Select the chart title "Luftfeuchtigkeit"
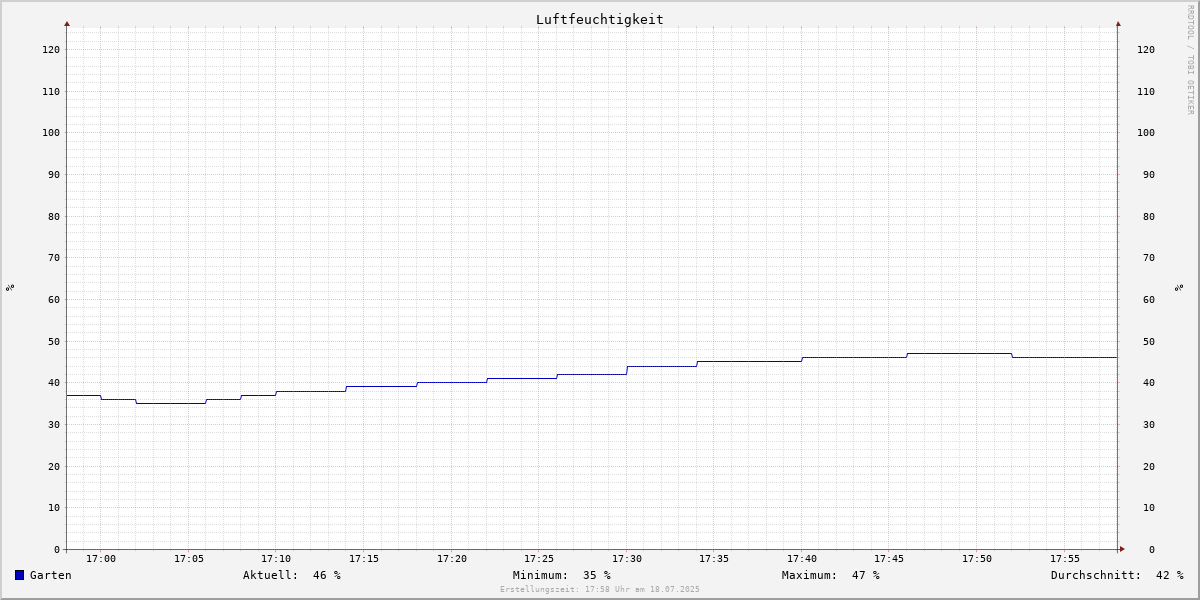The width and height of the screenshot is (1200, 600). click(600, 19)
